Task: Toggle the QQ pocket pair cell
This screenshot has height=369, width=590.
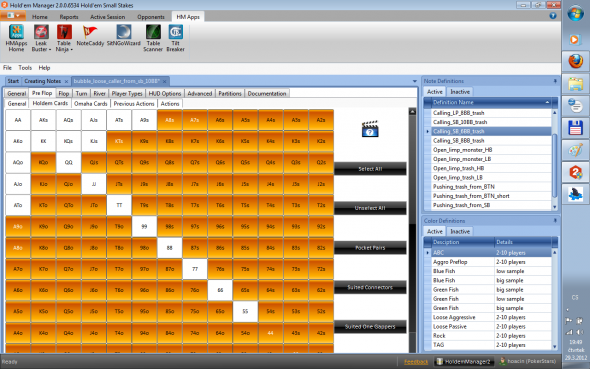Action: click(68, 162)
